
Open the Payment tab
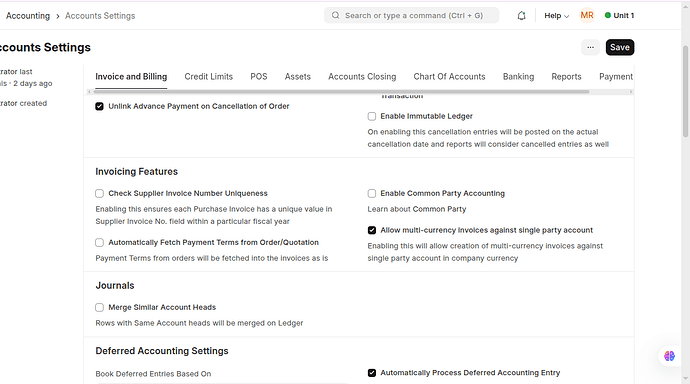[616, 77]
